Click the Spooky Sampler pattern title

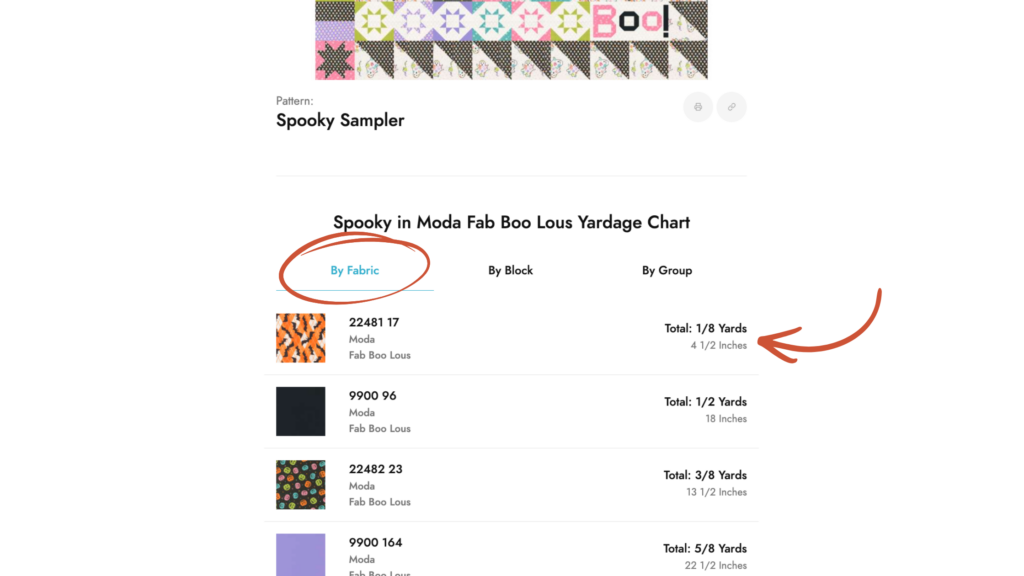[340, 120]
